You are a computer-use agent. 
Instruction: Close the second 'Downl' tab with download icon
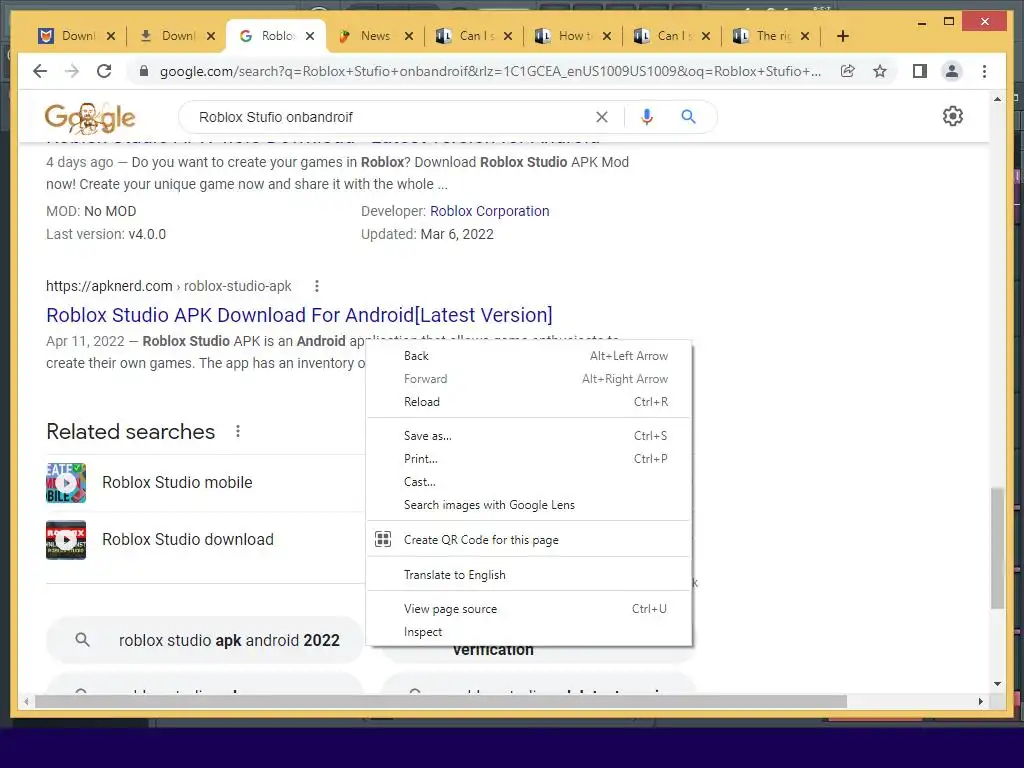point(211,36)
